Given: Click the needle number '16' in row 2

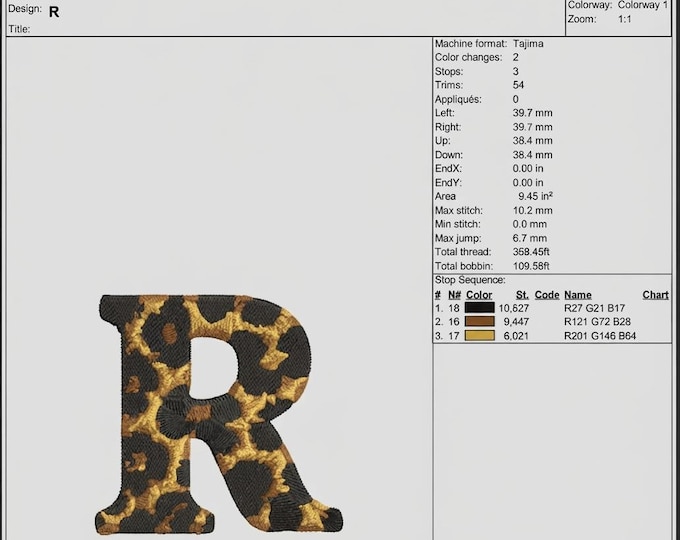Looking at the screenshot, I should [x=454, y=322].
